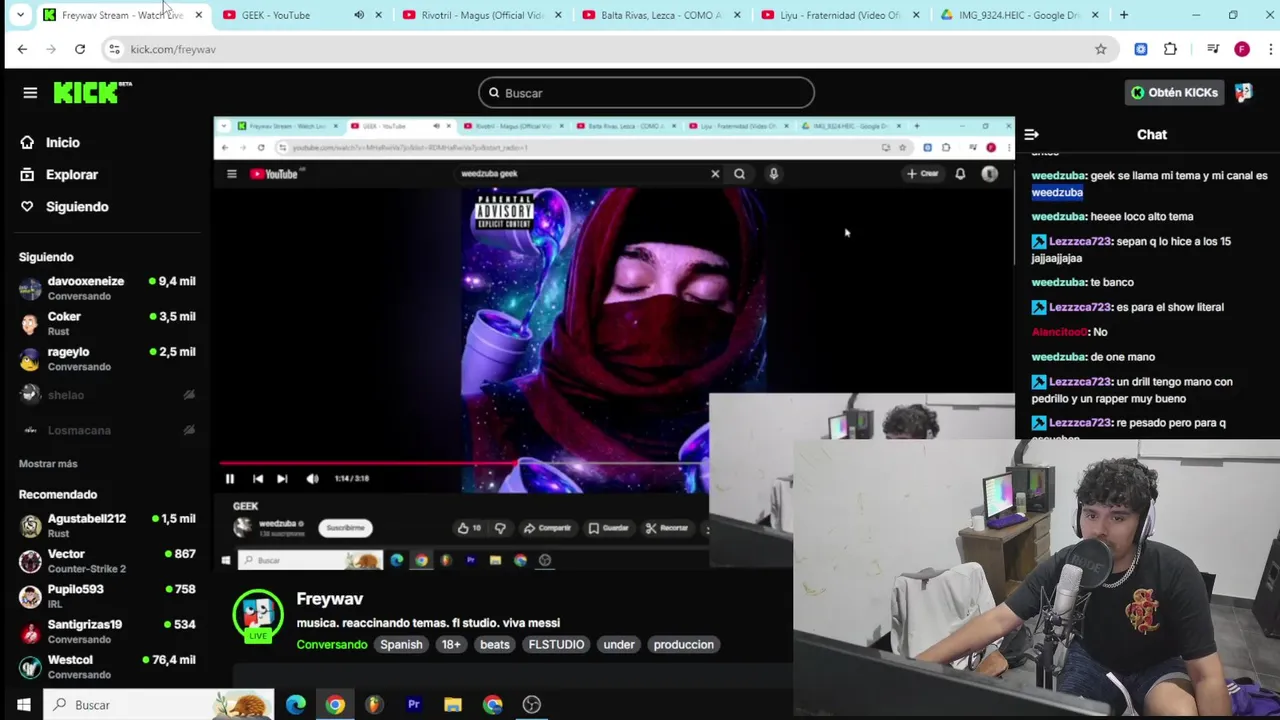Viewport: 1280px width, 720px height.
Task: Switch to GEEK - YouTube tab
Action: click(300, 15)
